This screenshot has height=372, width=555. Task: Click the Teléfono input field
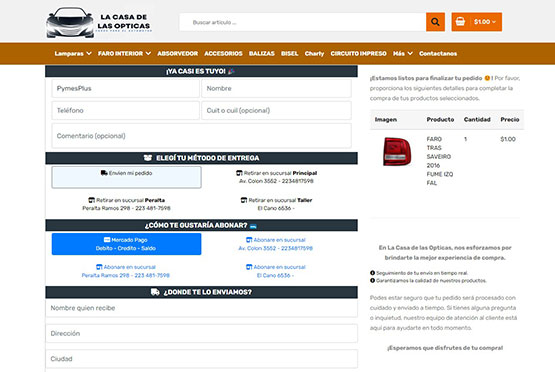click(126, 110)
